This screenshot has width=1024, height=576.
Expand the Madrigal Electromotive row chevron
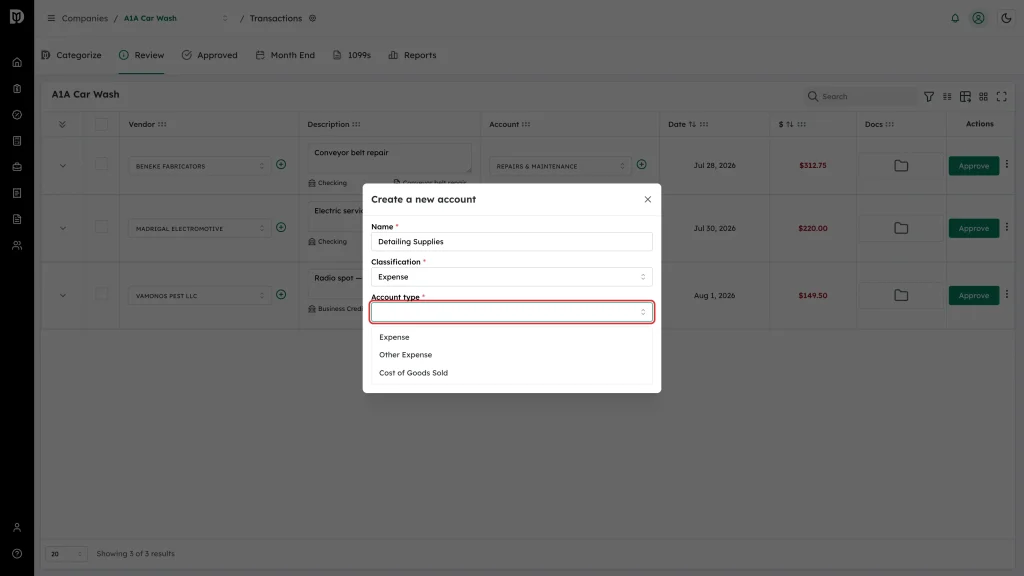click(63, 229)
